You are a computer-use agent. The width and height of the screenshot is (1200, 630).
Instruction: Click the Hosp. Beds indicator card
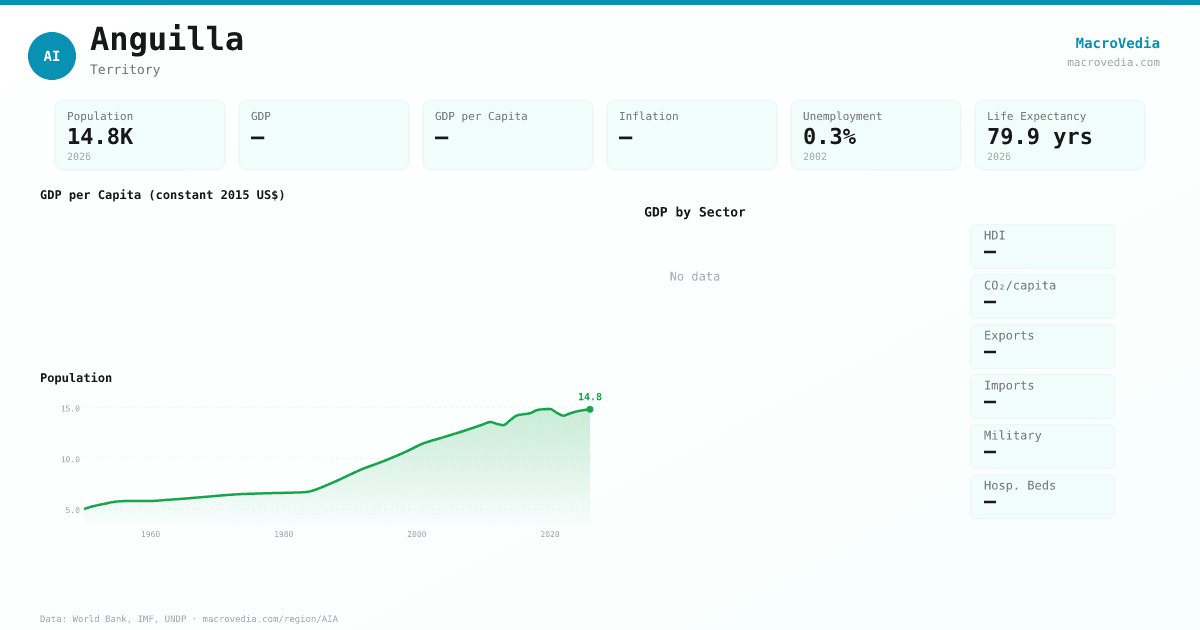[1042, 496]
